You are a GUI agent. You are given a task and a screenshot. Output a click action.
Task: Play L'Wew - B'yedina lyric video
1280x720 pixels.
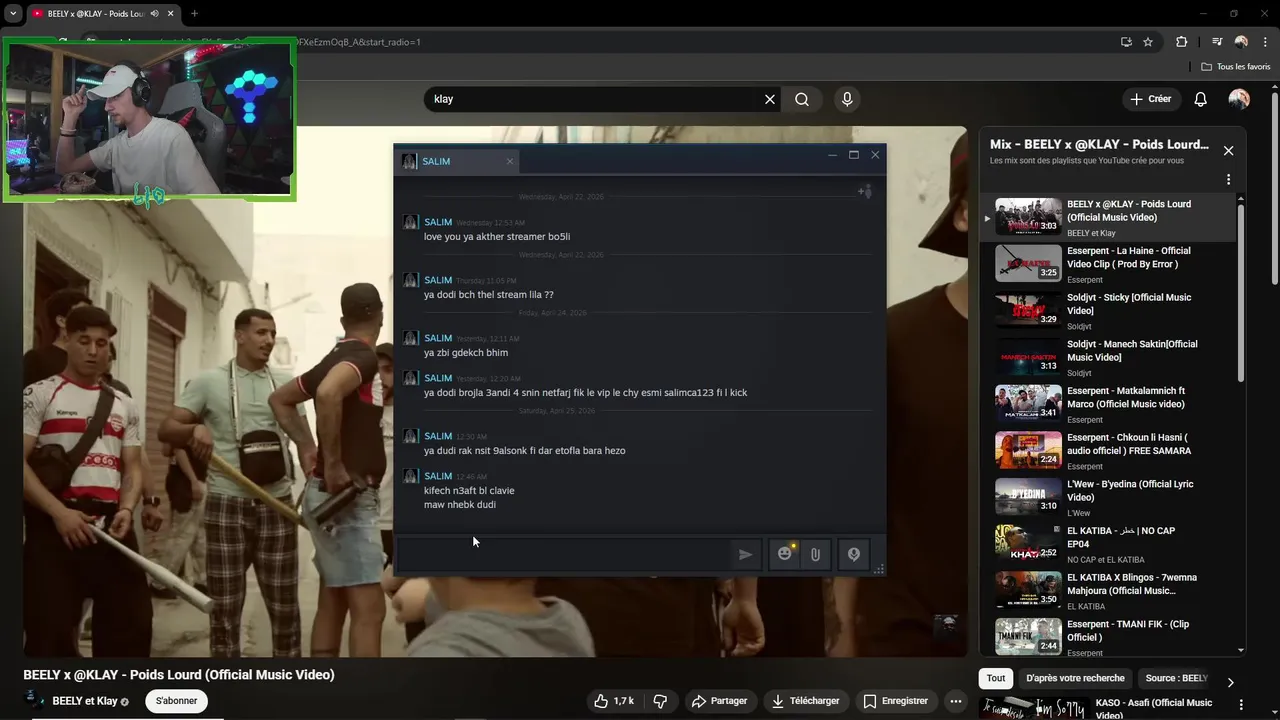click(1110, 497)
